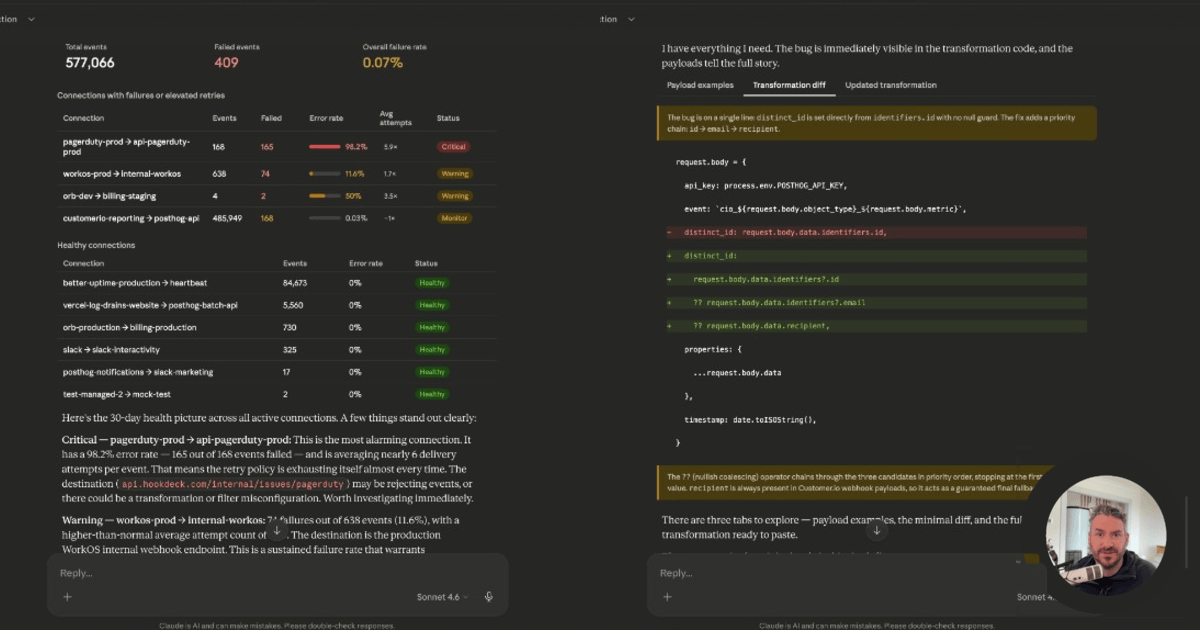Click the Warning badge for workos-prod row
Viewport: 1200px width, 630px height.
(x=455, y=174)
